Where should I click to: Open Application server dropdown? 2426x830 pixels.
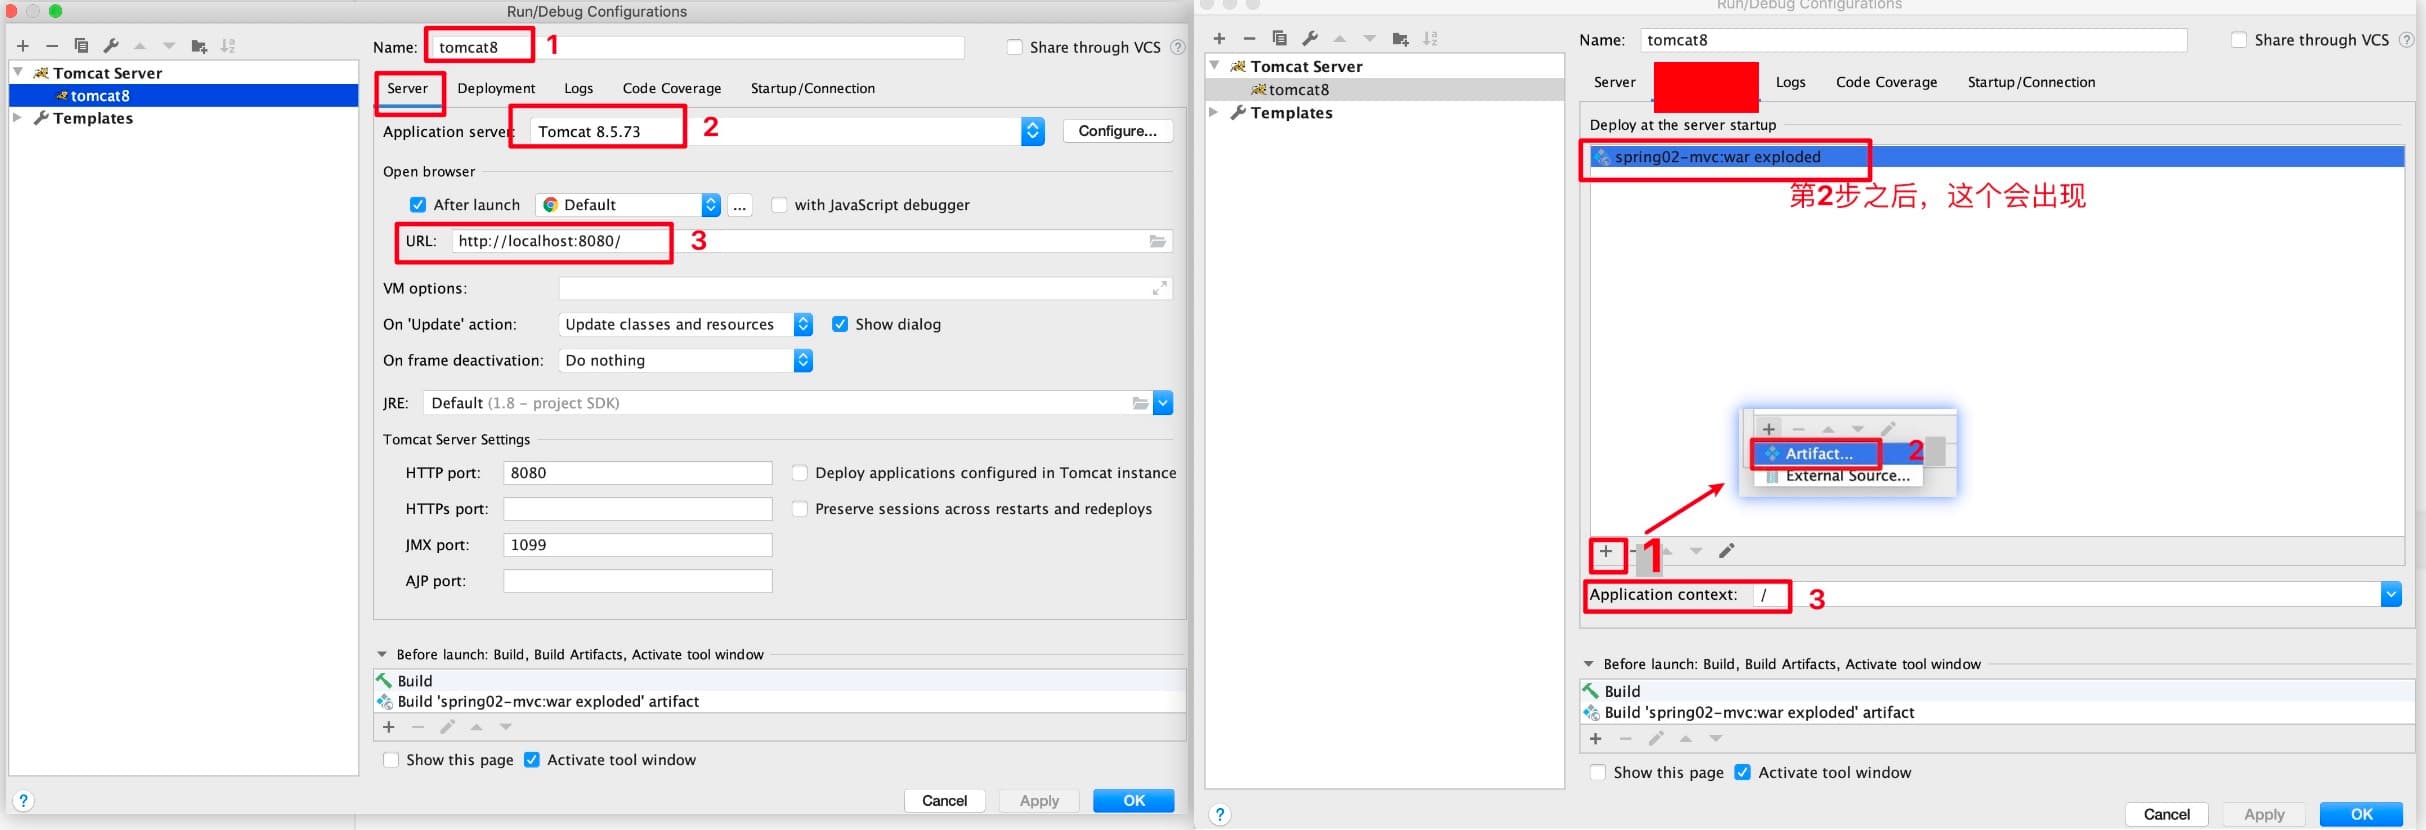point(1033,131)
